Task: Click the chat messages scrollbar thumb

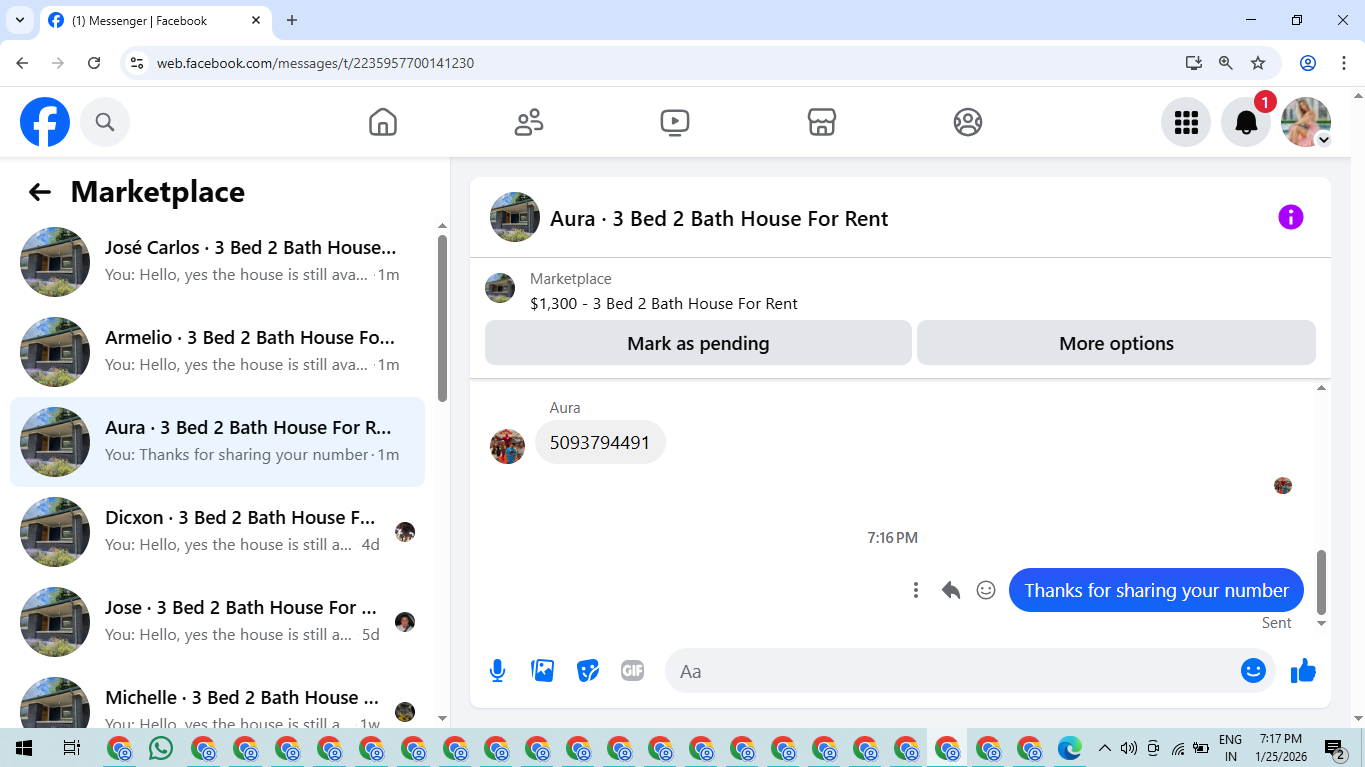Action: [1321, 582]
